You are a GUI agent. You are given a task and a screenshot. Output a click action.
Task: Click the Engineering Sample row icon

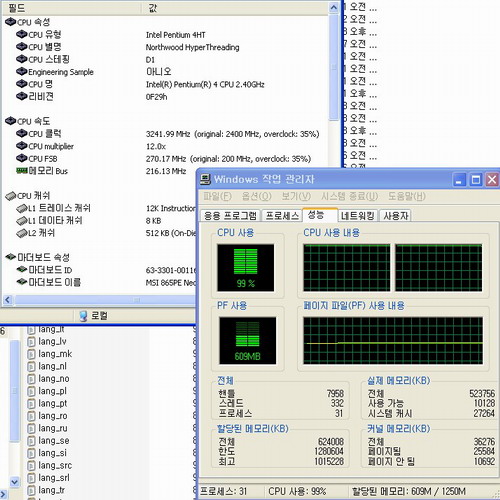(22, 71)
